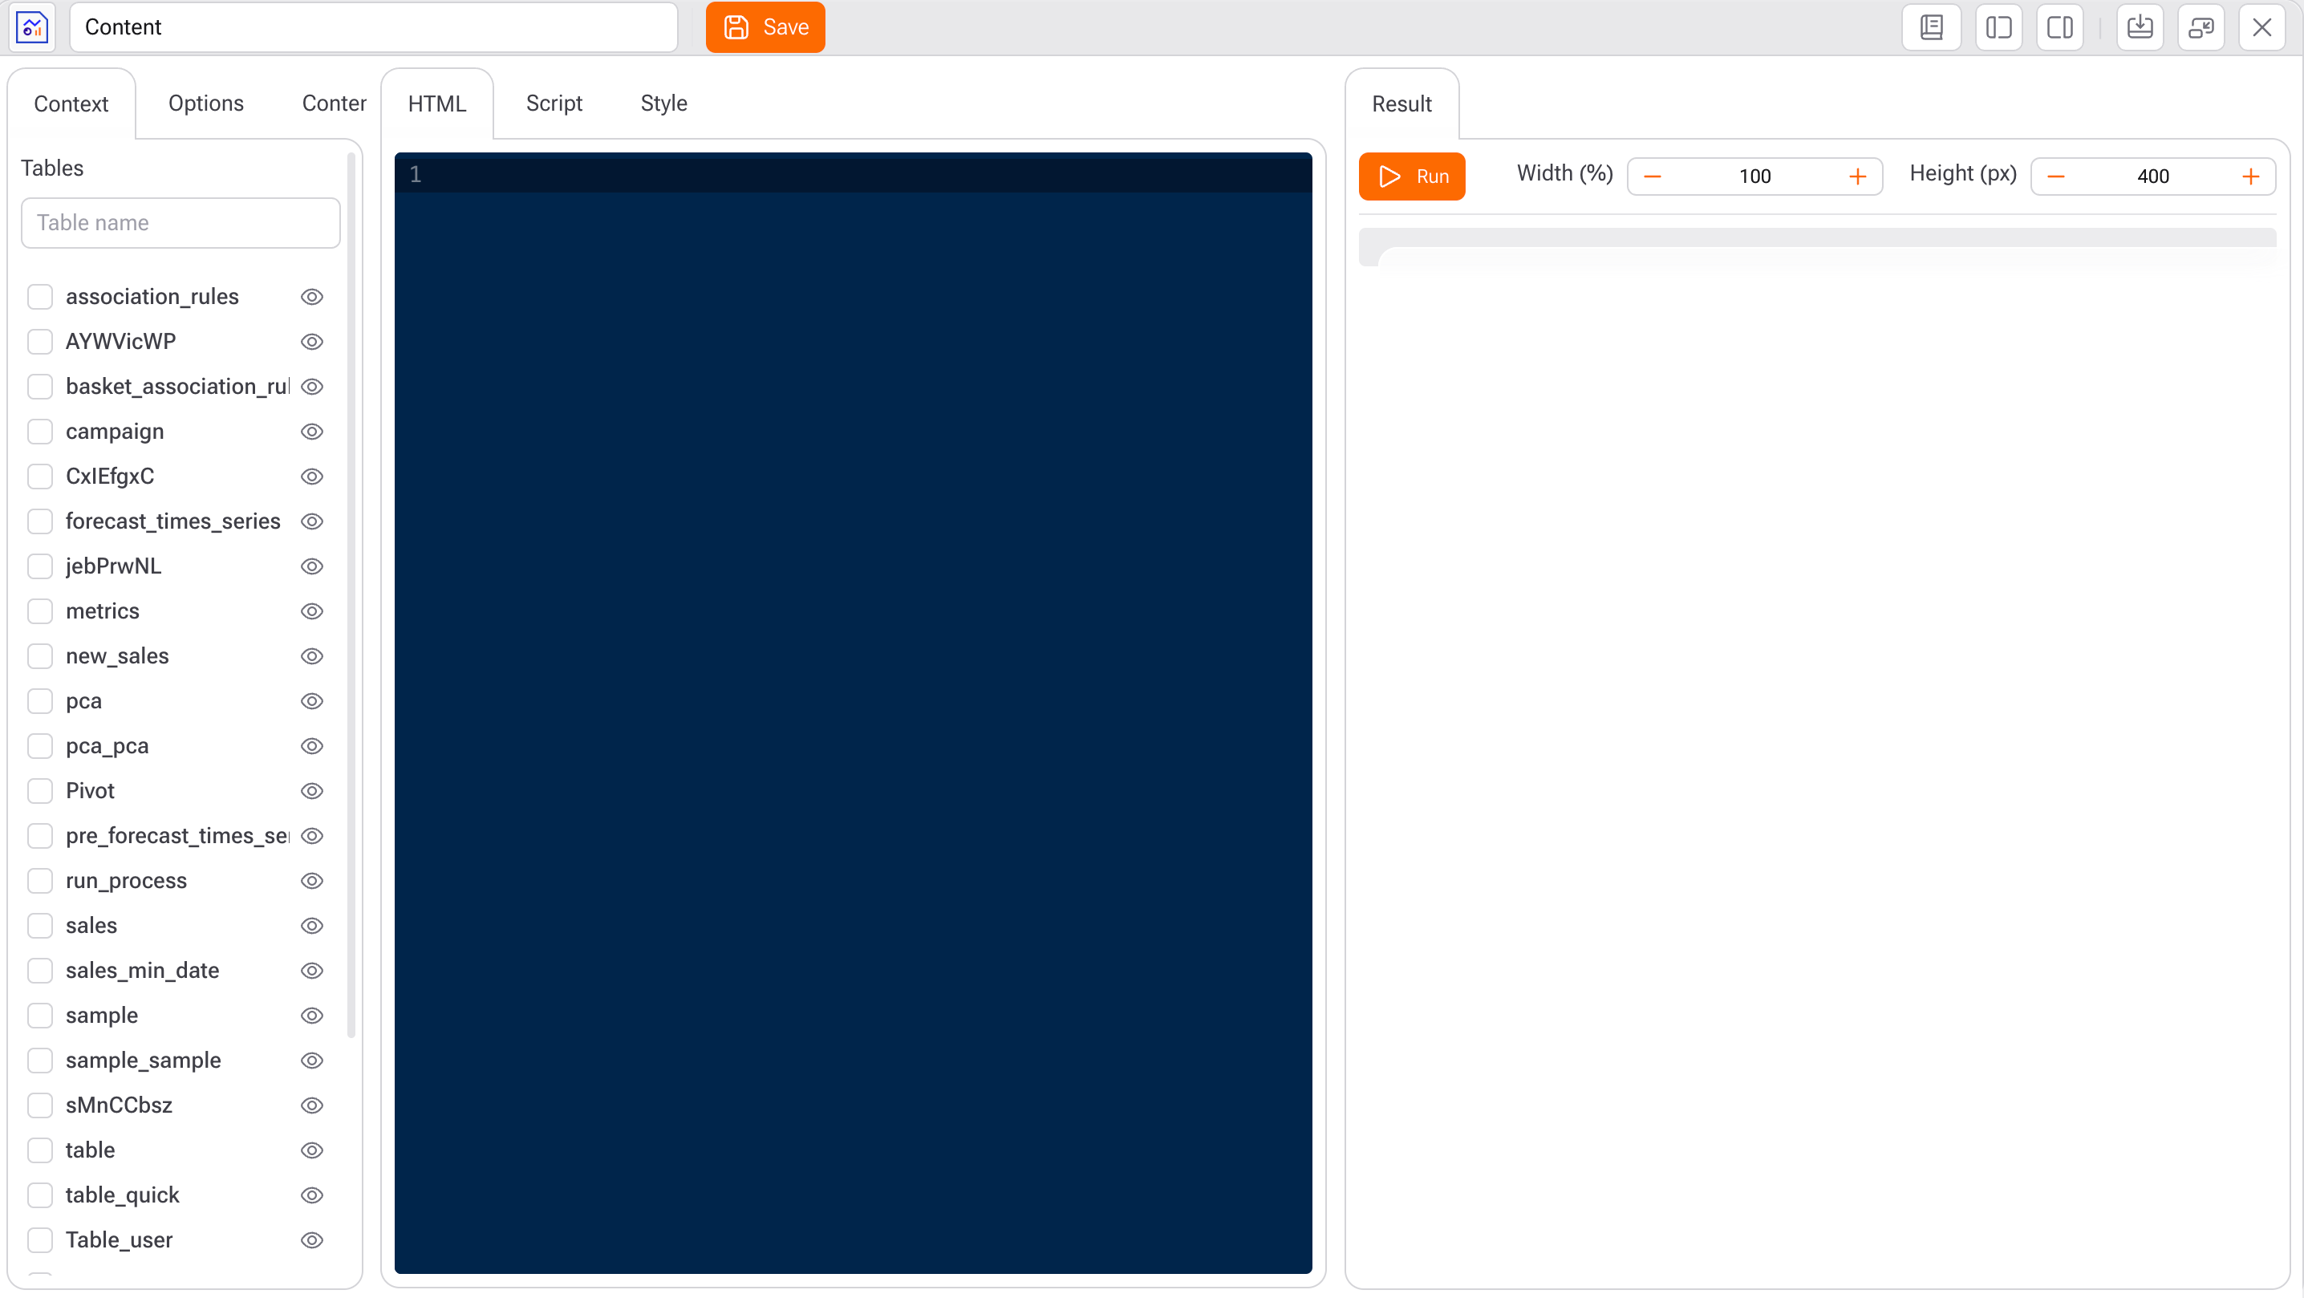Viewport: 2304px width, 1298px height.
Task: Preview the campaign table with eye icon
Action: [x=312, y=432]
